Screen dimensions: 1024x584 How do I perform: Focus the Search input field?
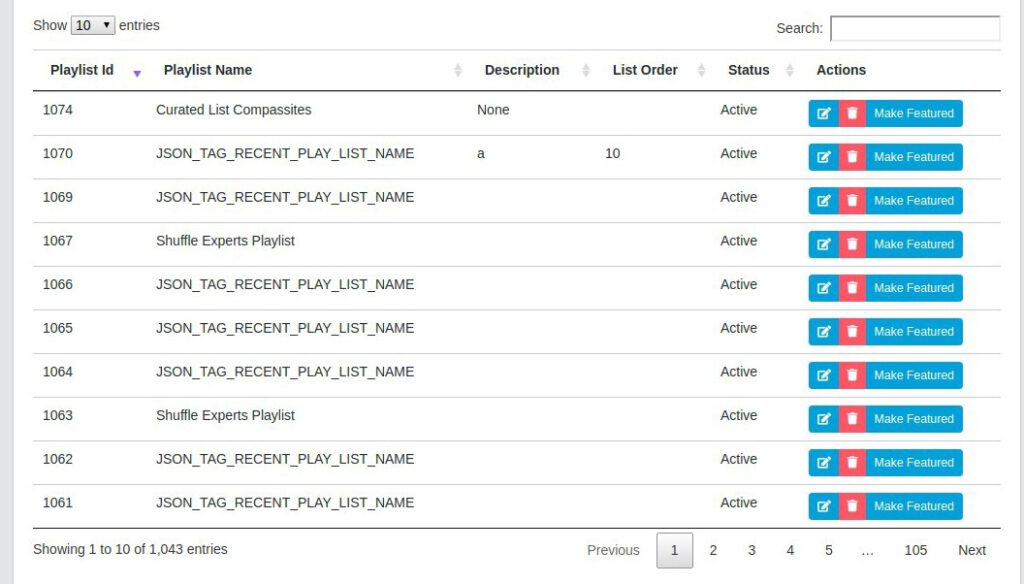[x=915, y=28]
